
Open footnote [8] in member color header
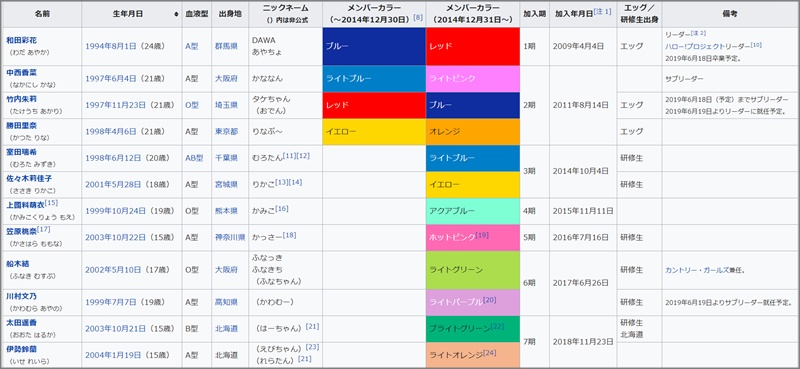[418, 17]
